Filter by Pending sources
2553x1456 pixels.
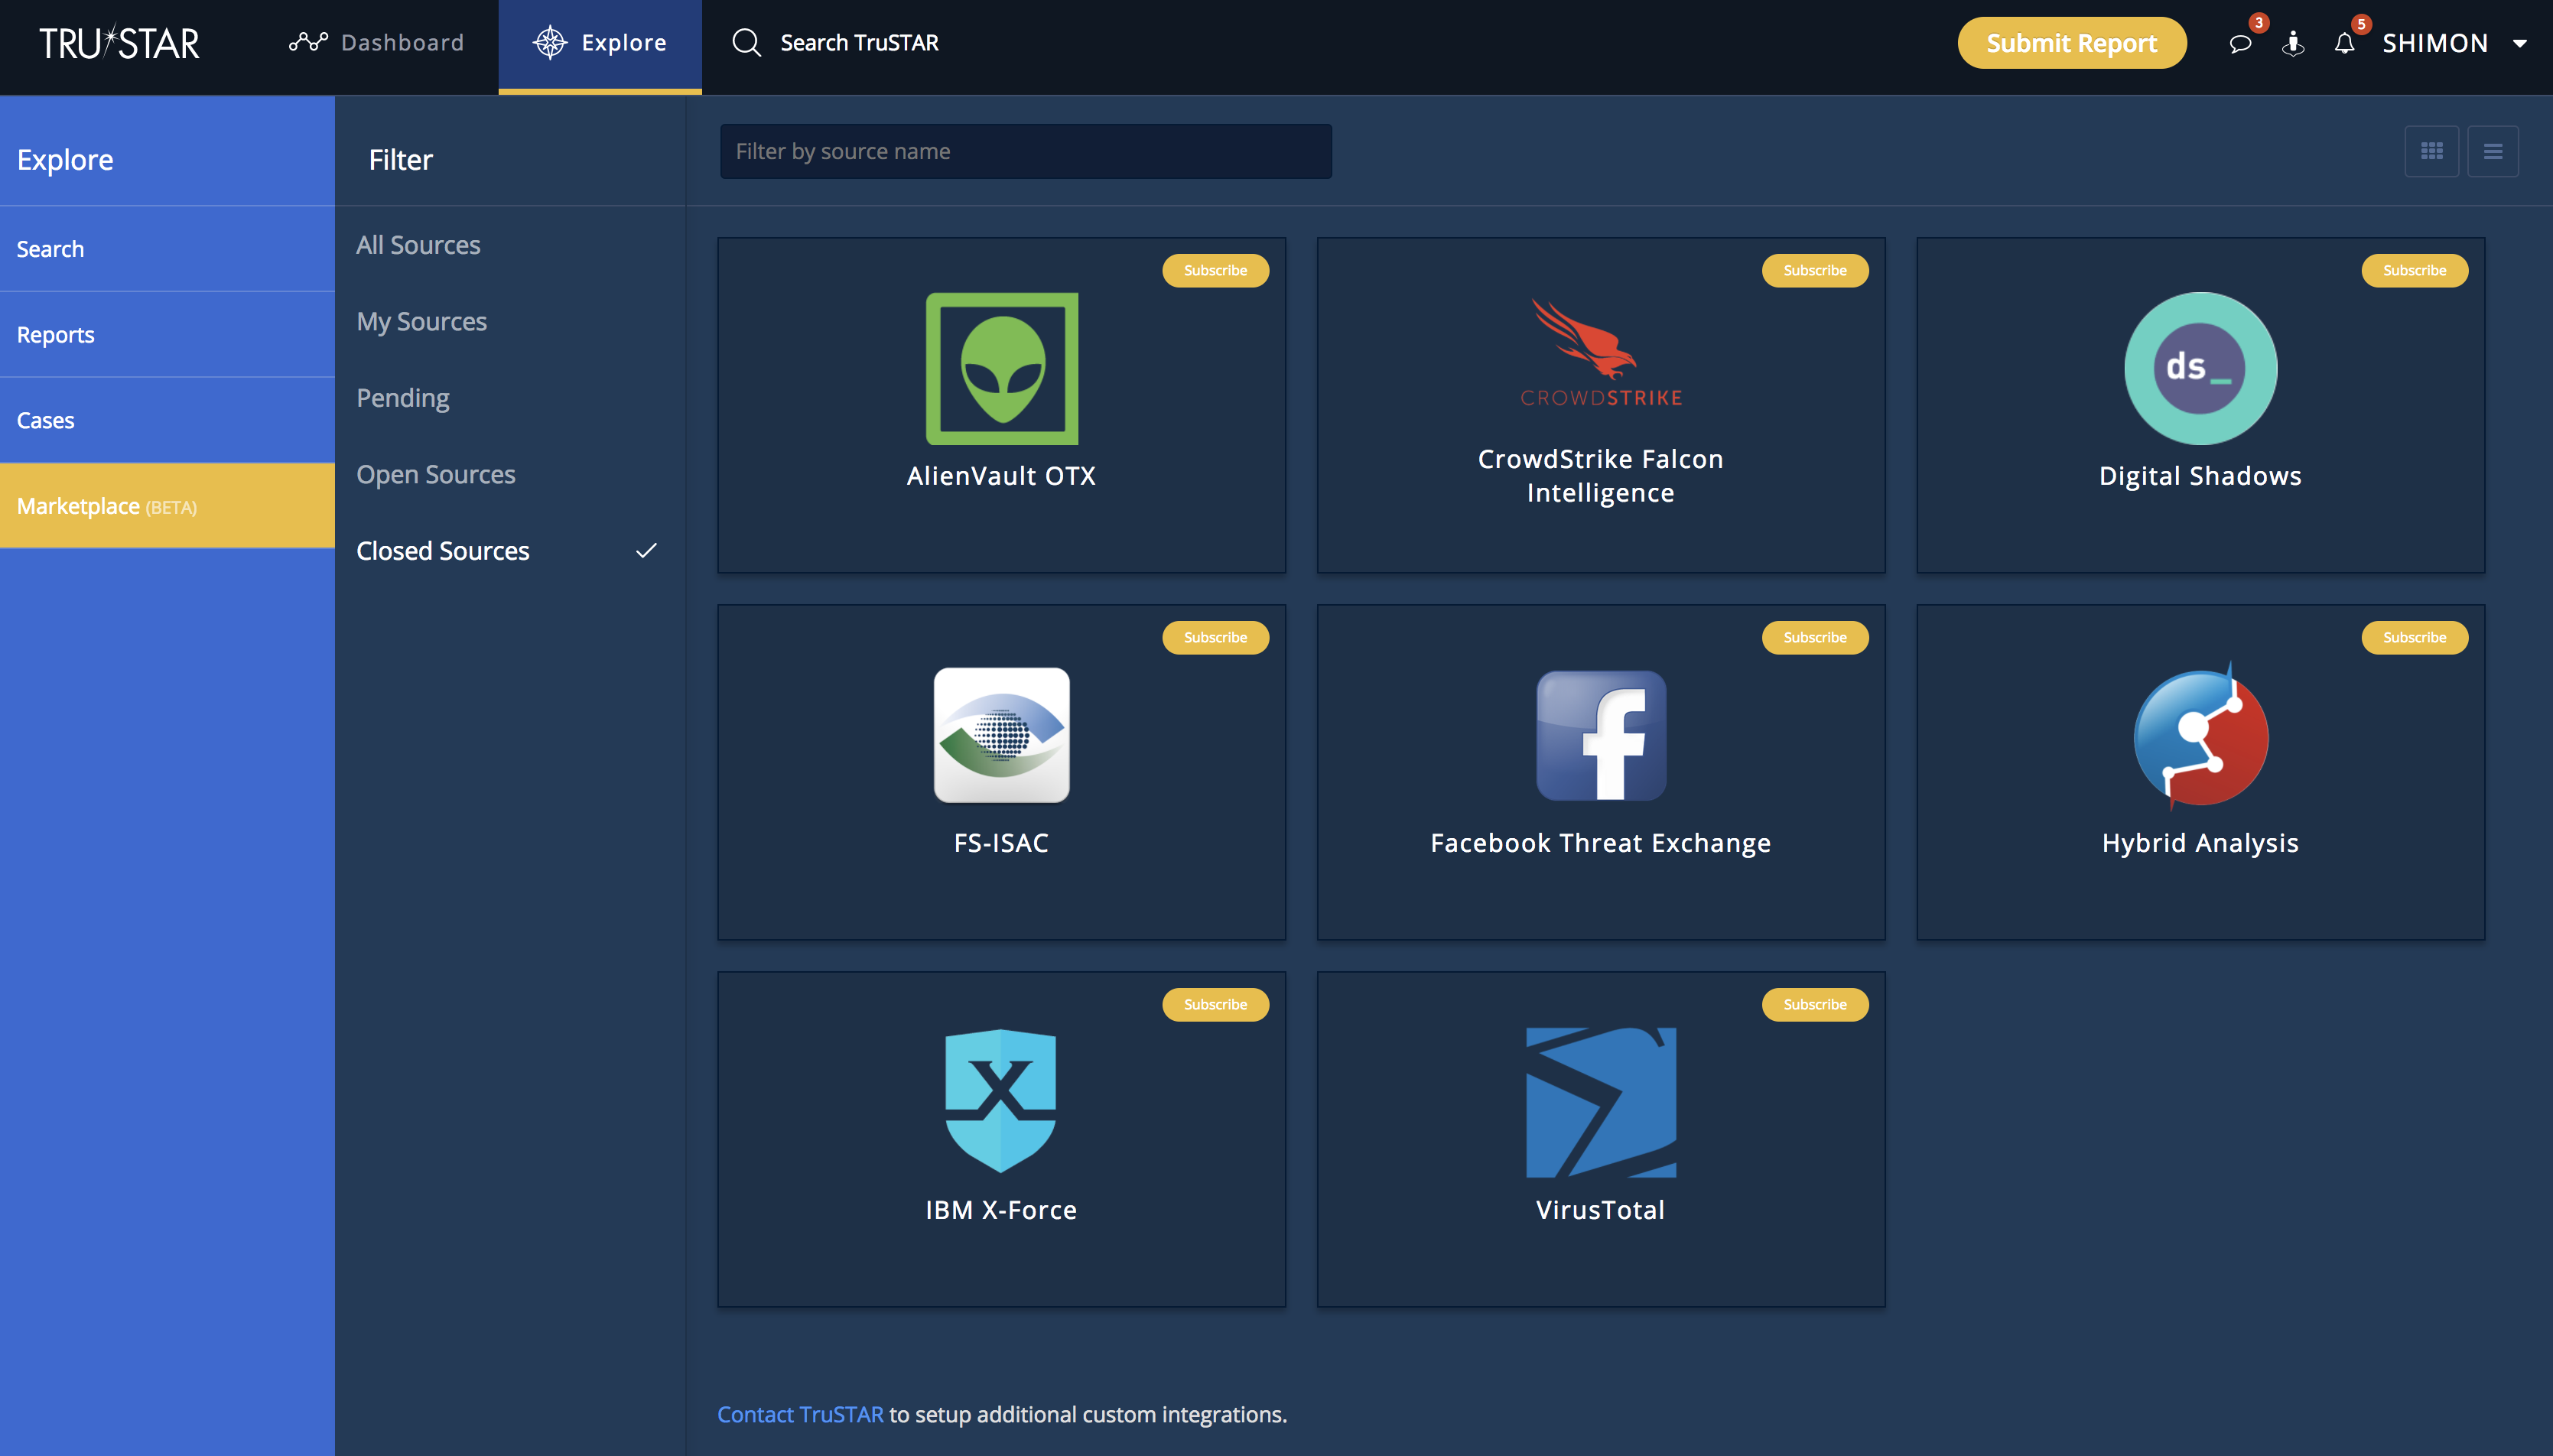click(x=402, y=398)
